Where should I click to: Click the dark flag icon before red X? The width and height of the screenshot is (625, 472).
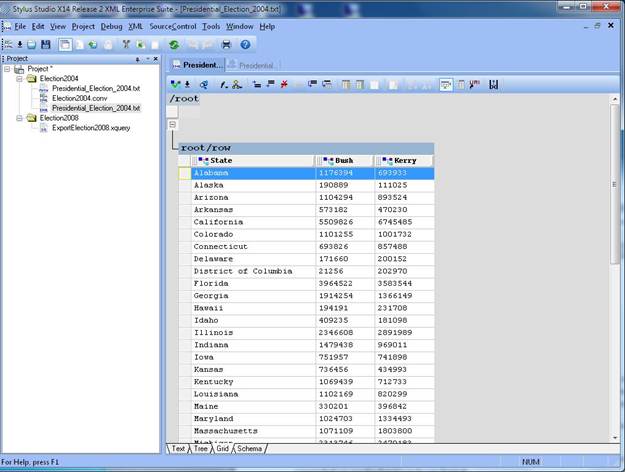point(270,84)
